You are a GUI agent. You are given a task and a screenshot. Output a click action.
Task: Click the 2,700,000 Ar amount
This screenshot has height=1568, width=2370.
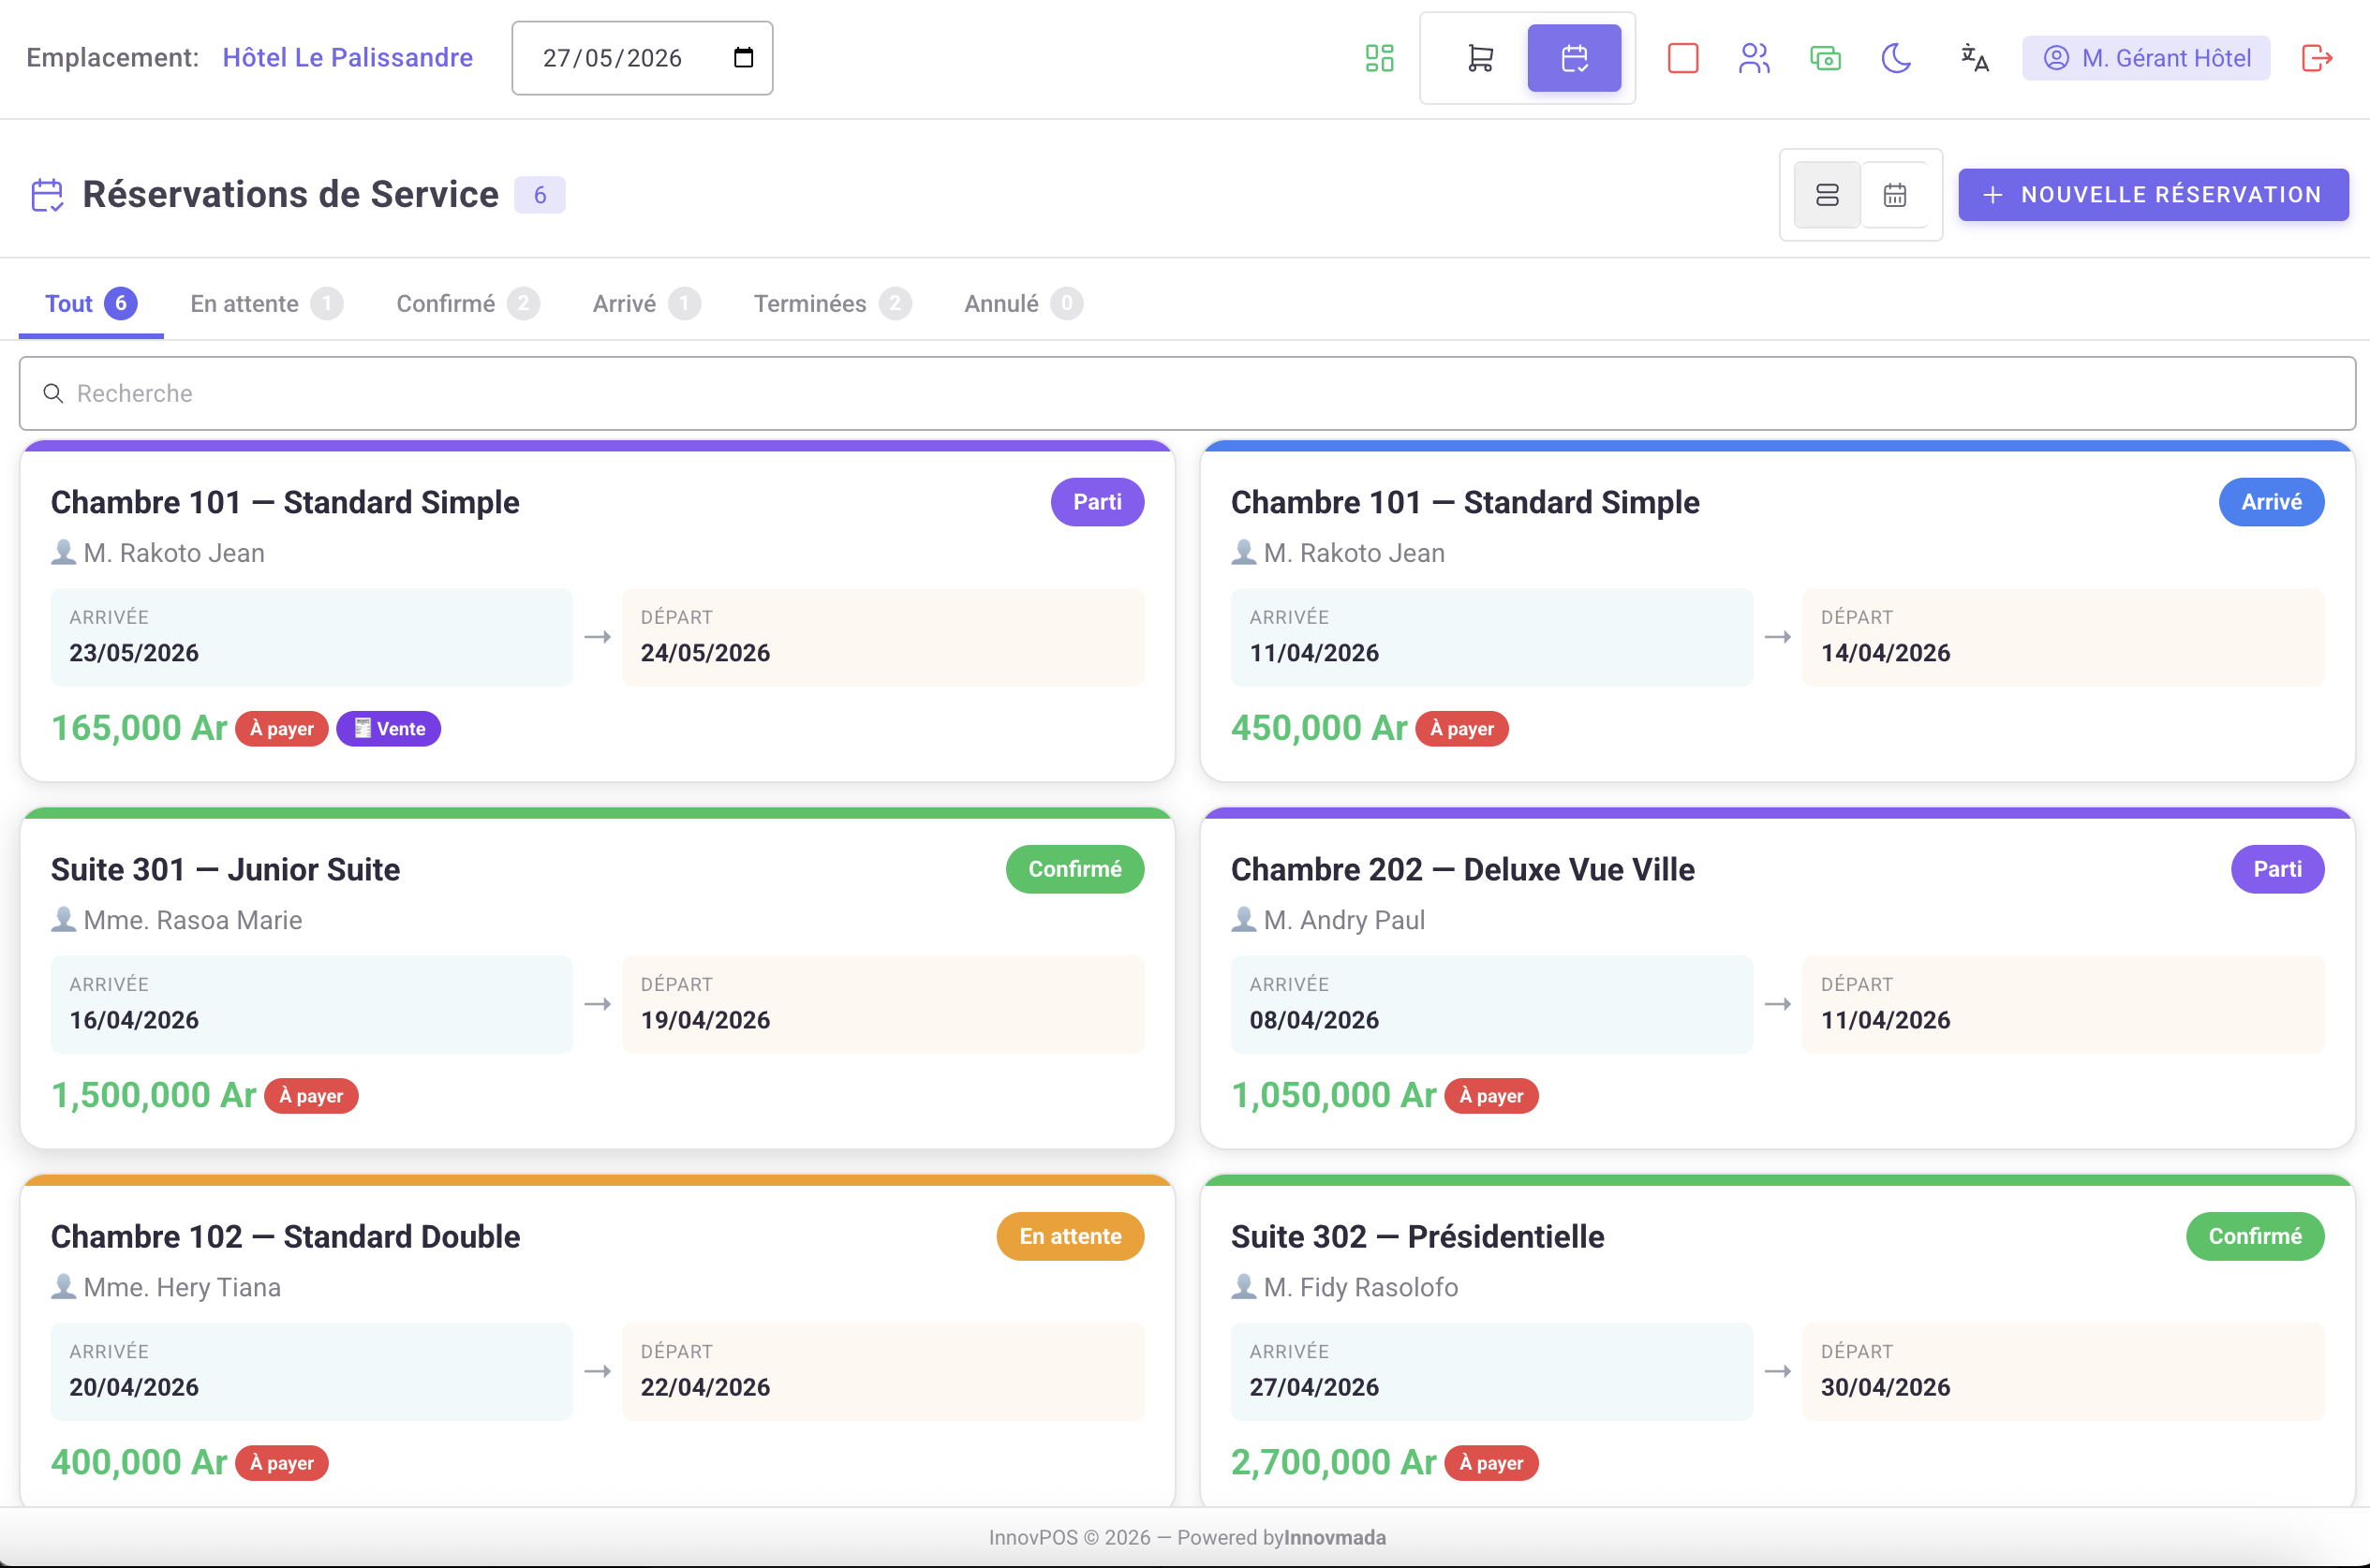click(1333, 1462)
